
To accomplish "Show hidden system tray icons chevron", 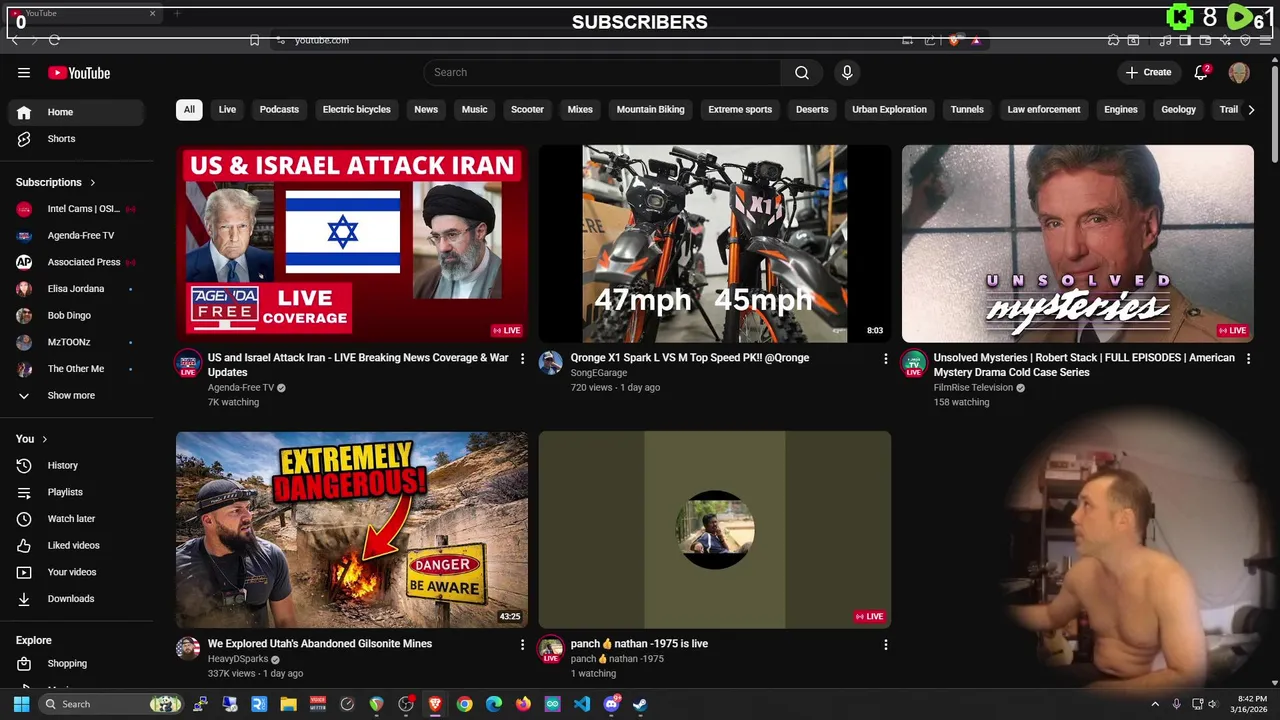I will coord(1155,704).
